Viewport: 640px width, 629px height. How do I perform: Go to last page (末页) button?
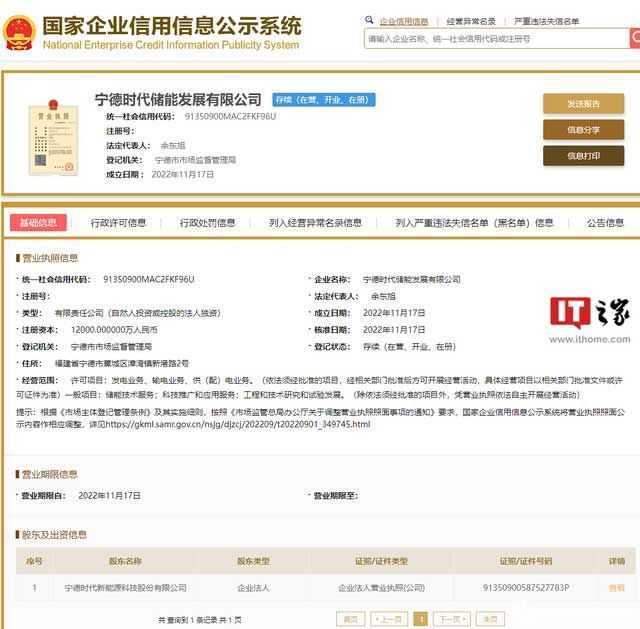490,619
